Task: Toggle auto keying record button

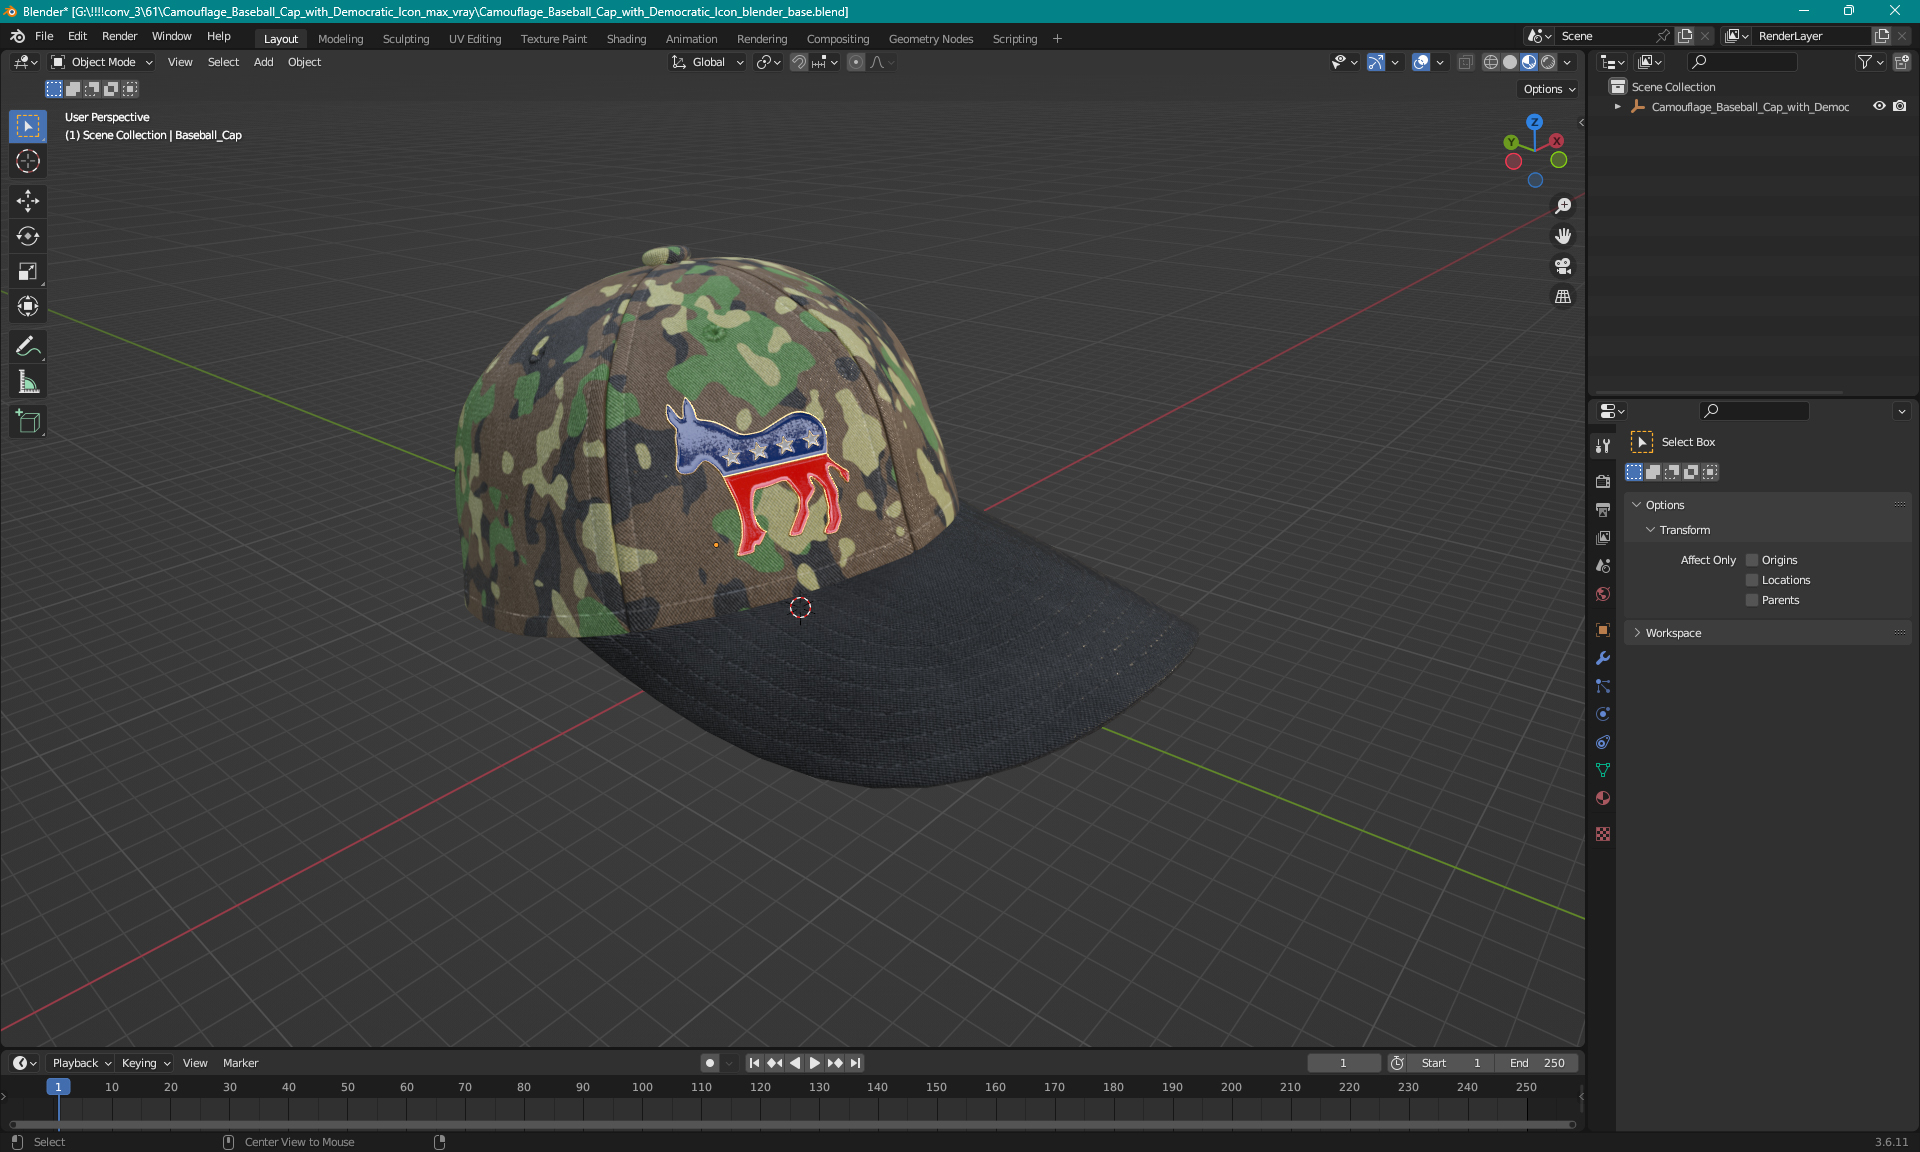Action: 710,1063
